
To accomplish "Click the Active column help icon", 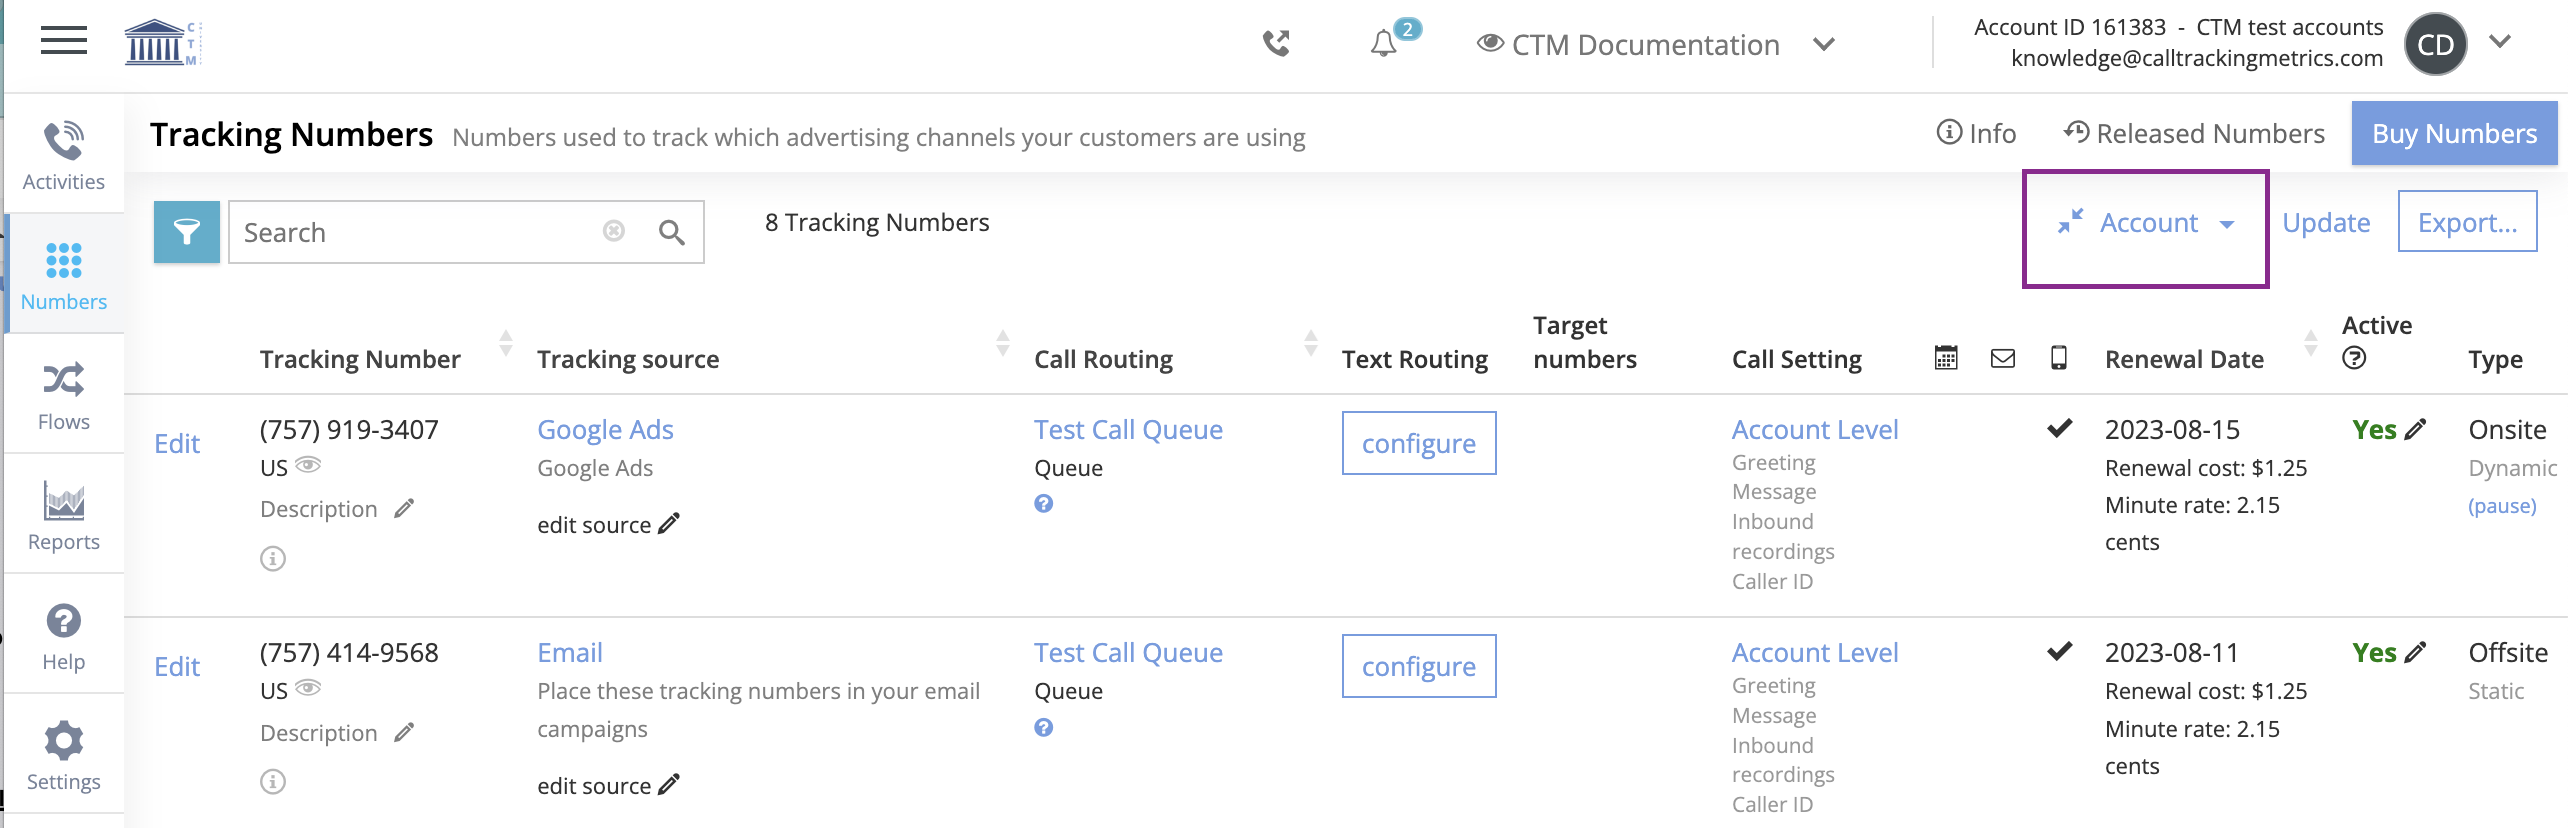I will (2354, 358).
